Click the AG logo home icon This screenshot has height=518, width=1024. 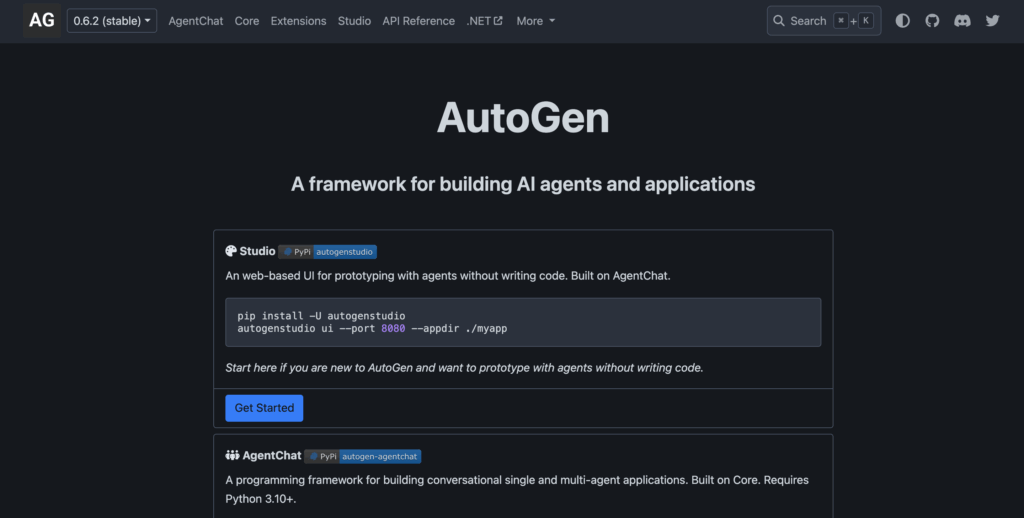pyautogui.click(x=42, y=21)
